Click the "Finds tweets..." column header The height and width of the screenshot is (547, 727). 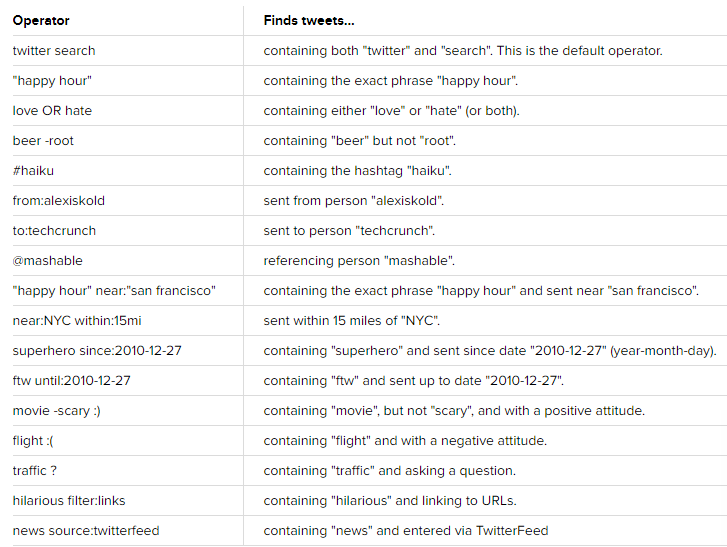(x=309, y=20)
